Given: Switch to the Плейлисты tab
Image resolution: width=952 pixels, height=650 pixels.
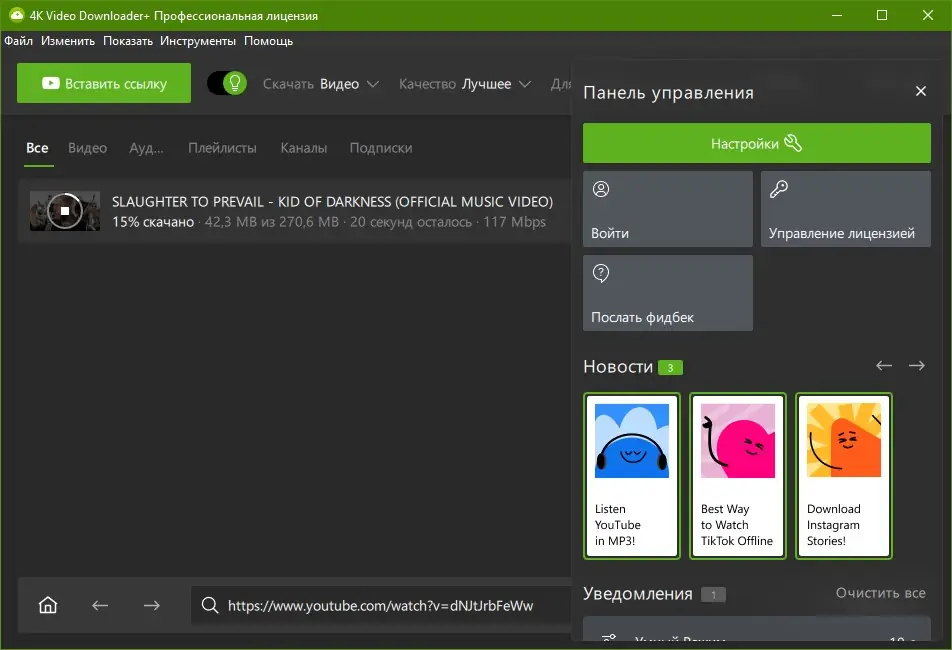Looking at the screenshot, I should tap(222, 148).
